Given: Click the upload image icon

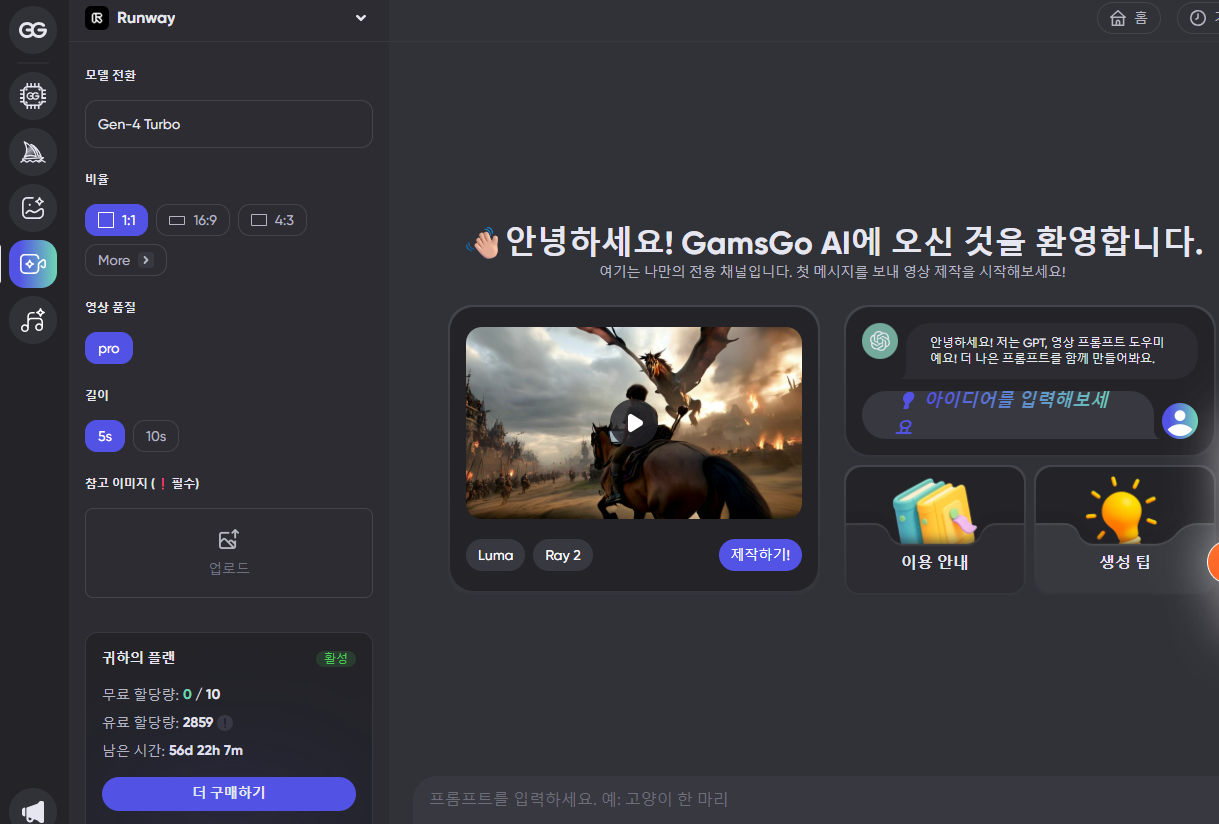Looking at the screenshot, I should [229, 540].
